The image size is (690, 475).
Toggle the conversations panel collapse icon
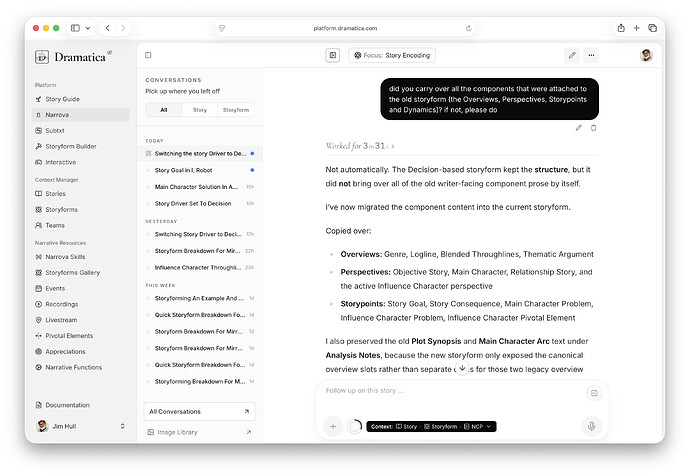[148, 55]
